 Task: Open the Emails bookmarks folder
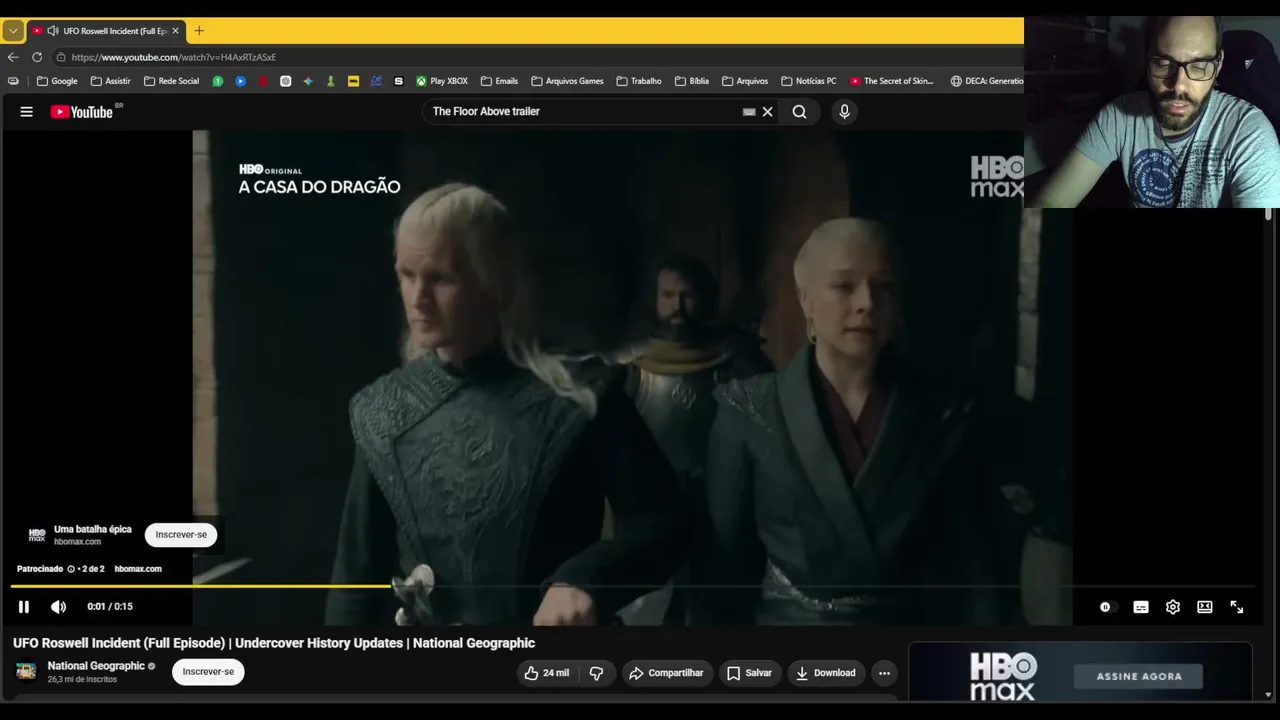tap(499, 81)
